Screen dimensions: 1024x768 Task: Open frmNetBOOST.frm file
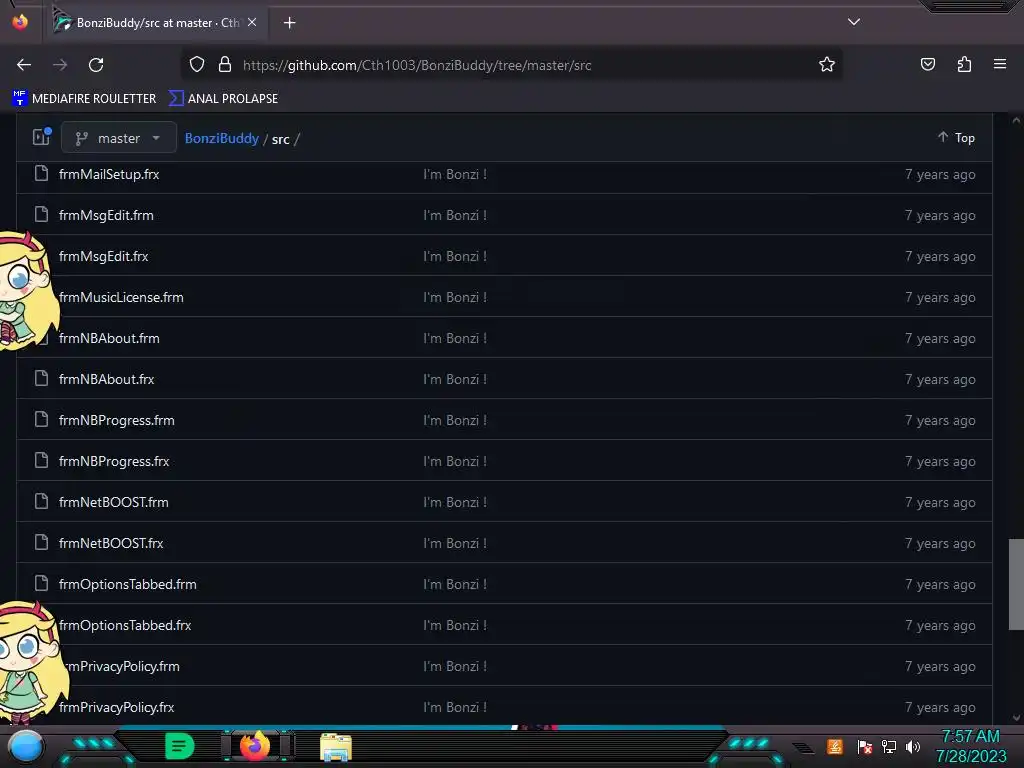coord(114,502)
